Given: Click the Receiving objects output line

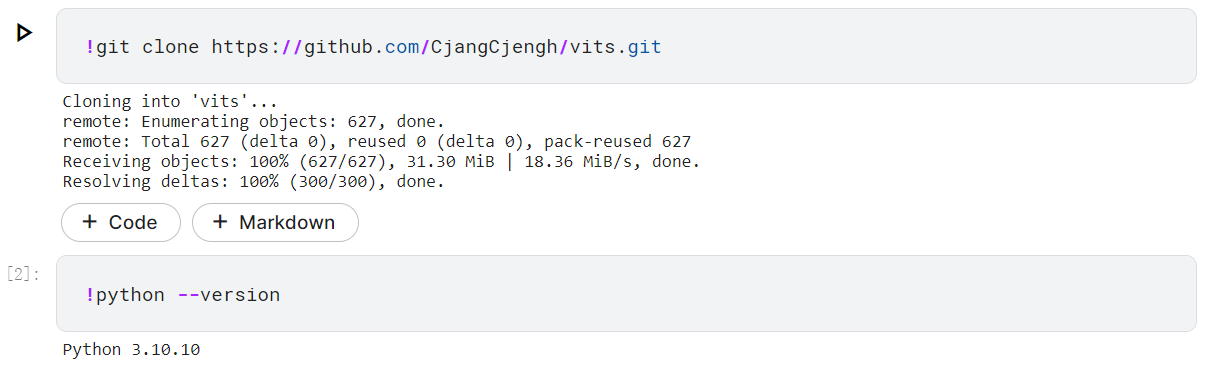Looking at the screenshot, I should coord(381,161).
